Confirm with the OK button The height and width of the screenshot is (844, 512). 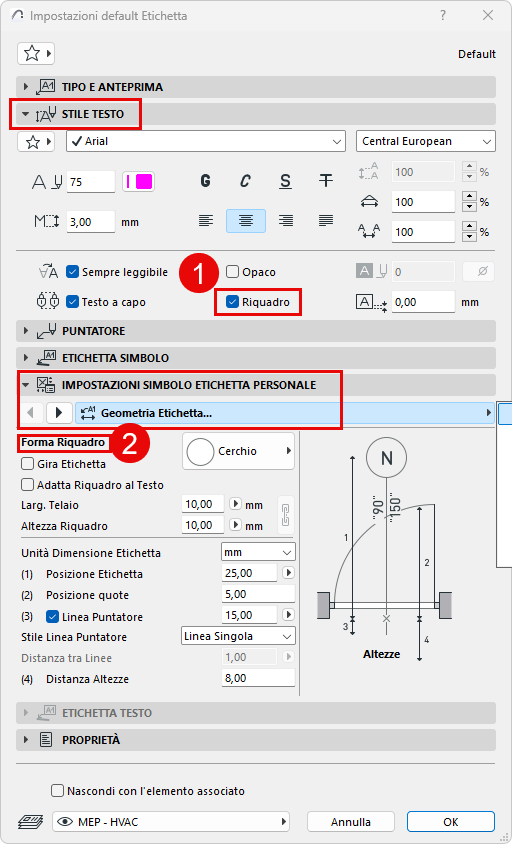pos(451,822)
